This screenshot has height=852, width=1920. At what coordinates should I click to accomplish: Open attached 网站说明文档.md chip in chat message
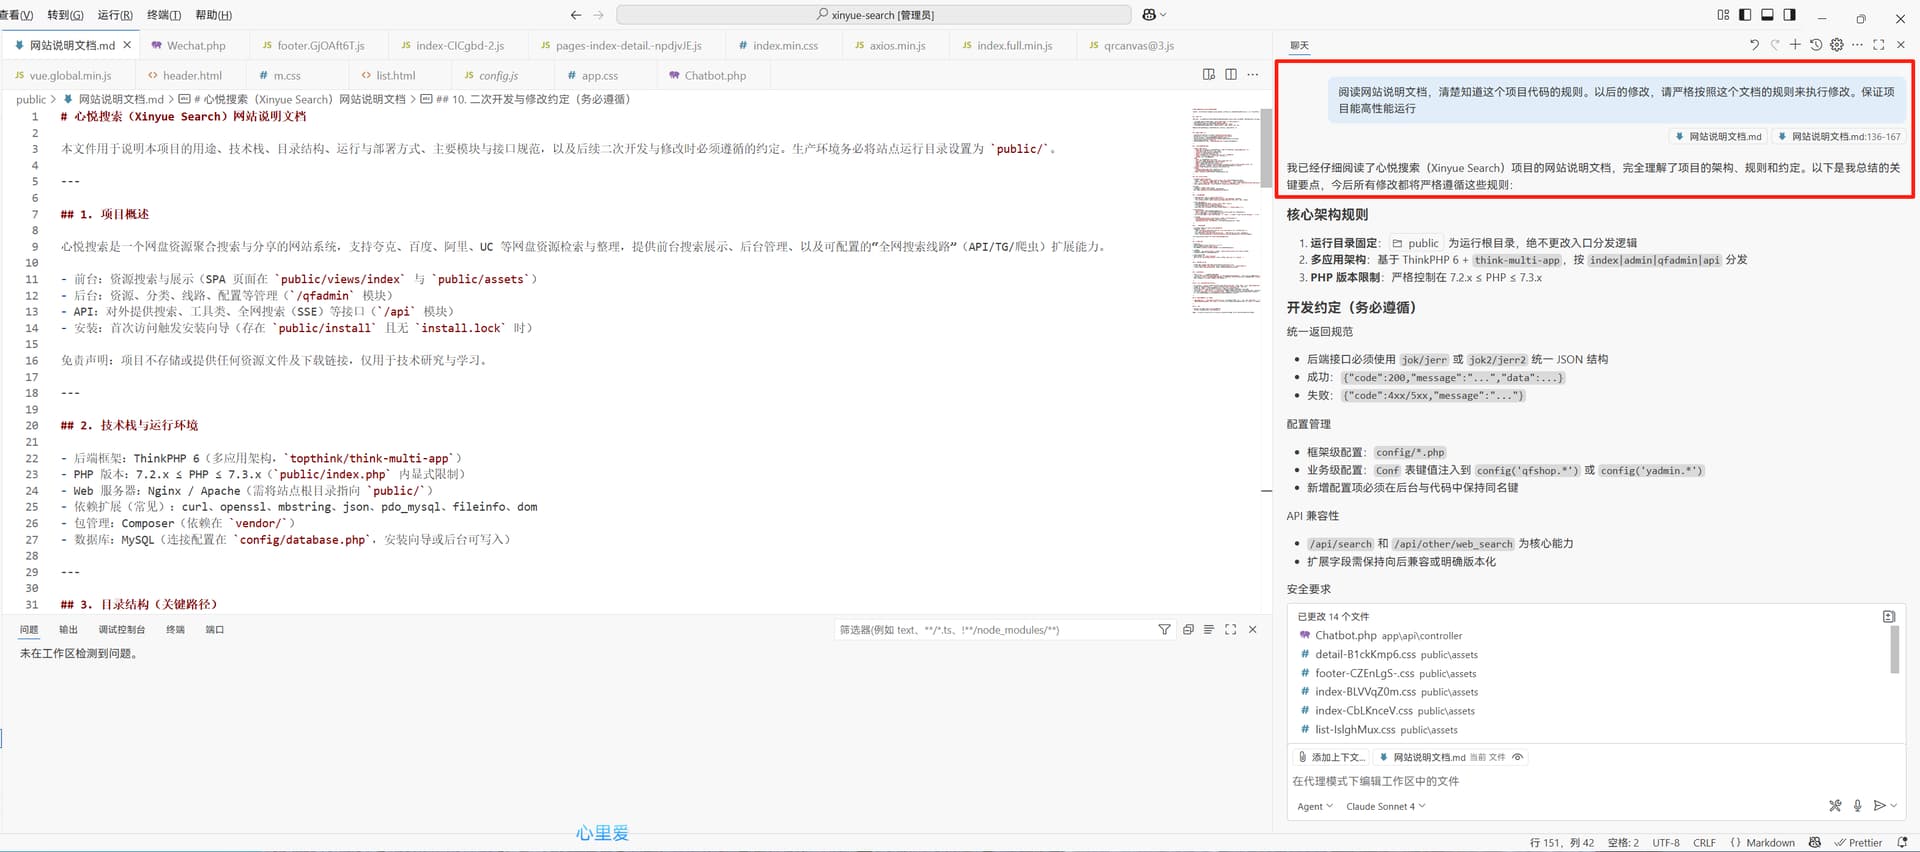pos(1718,137)
